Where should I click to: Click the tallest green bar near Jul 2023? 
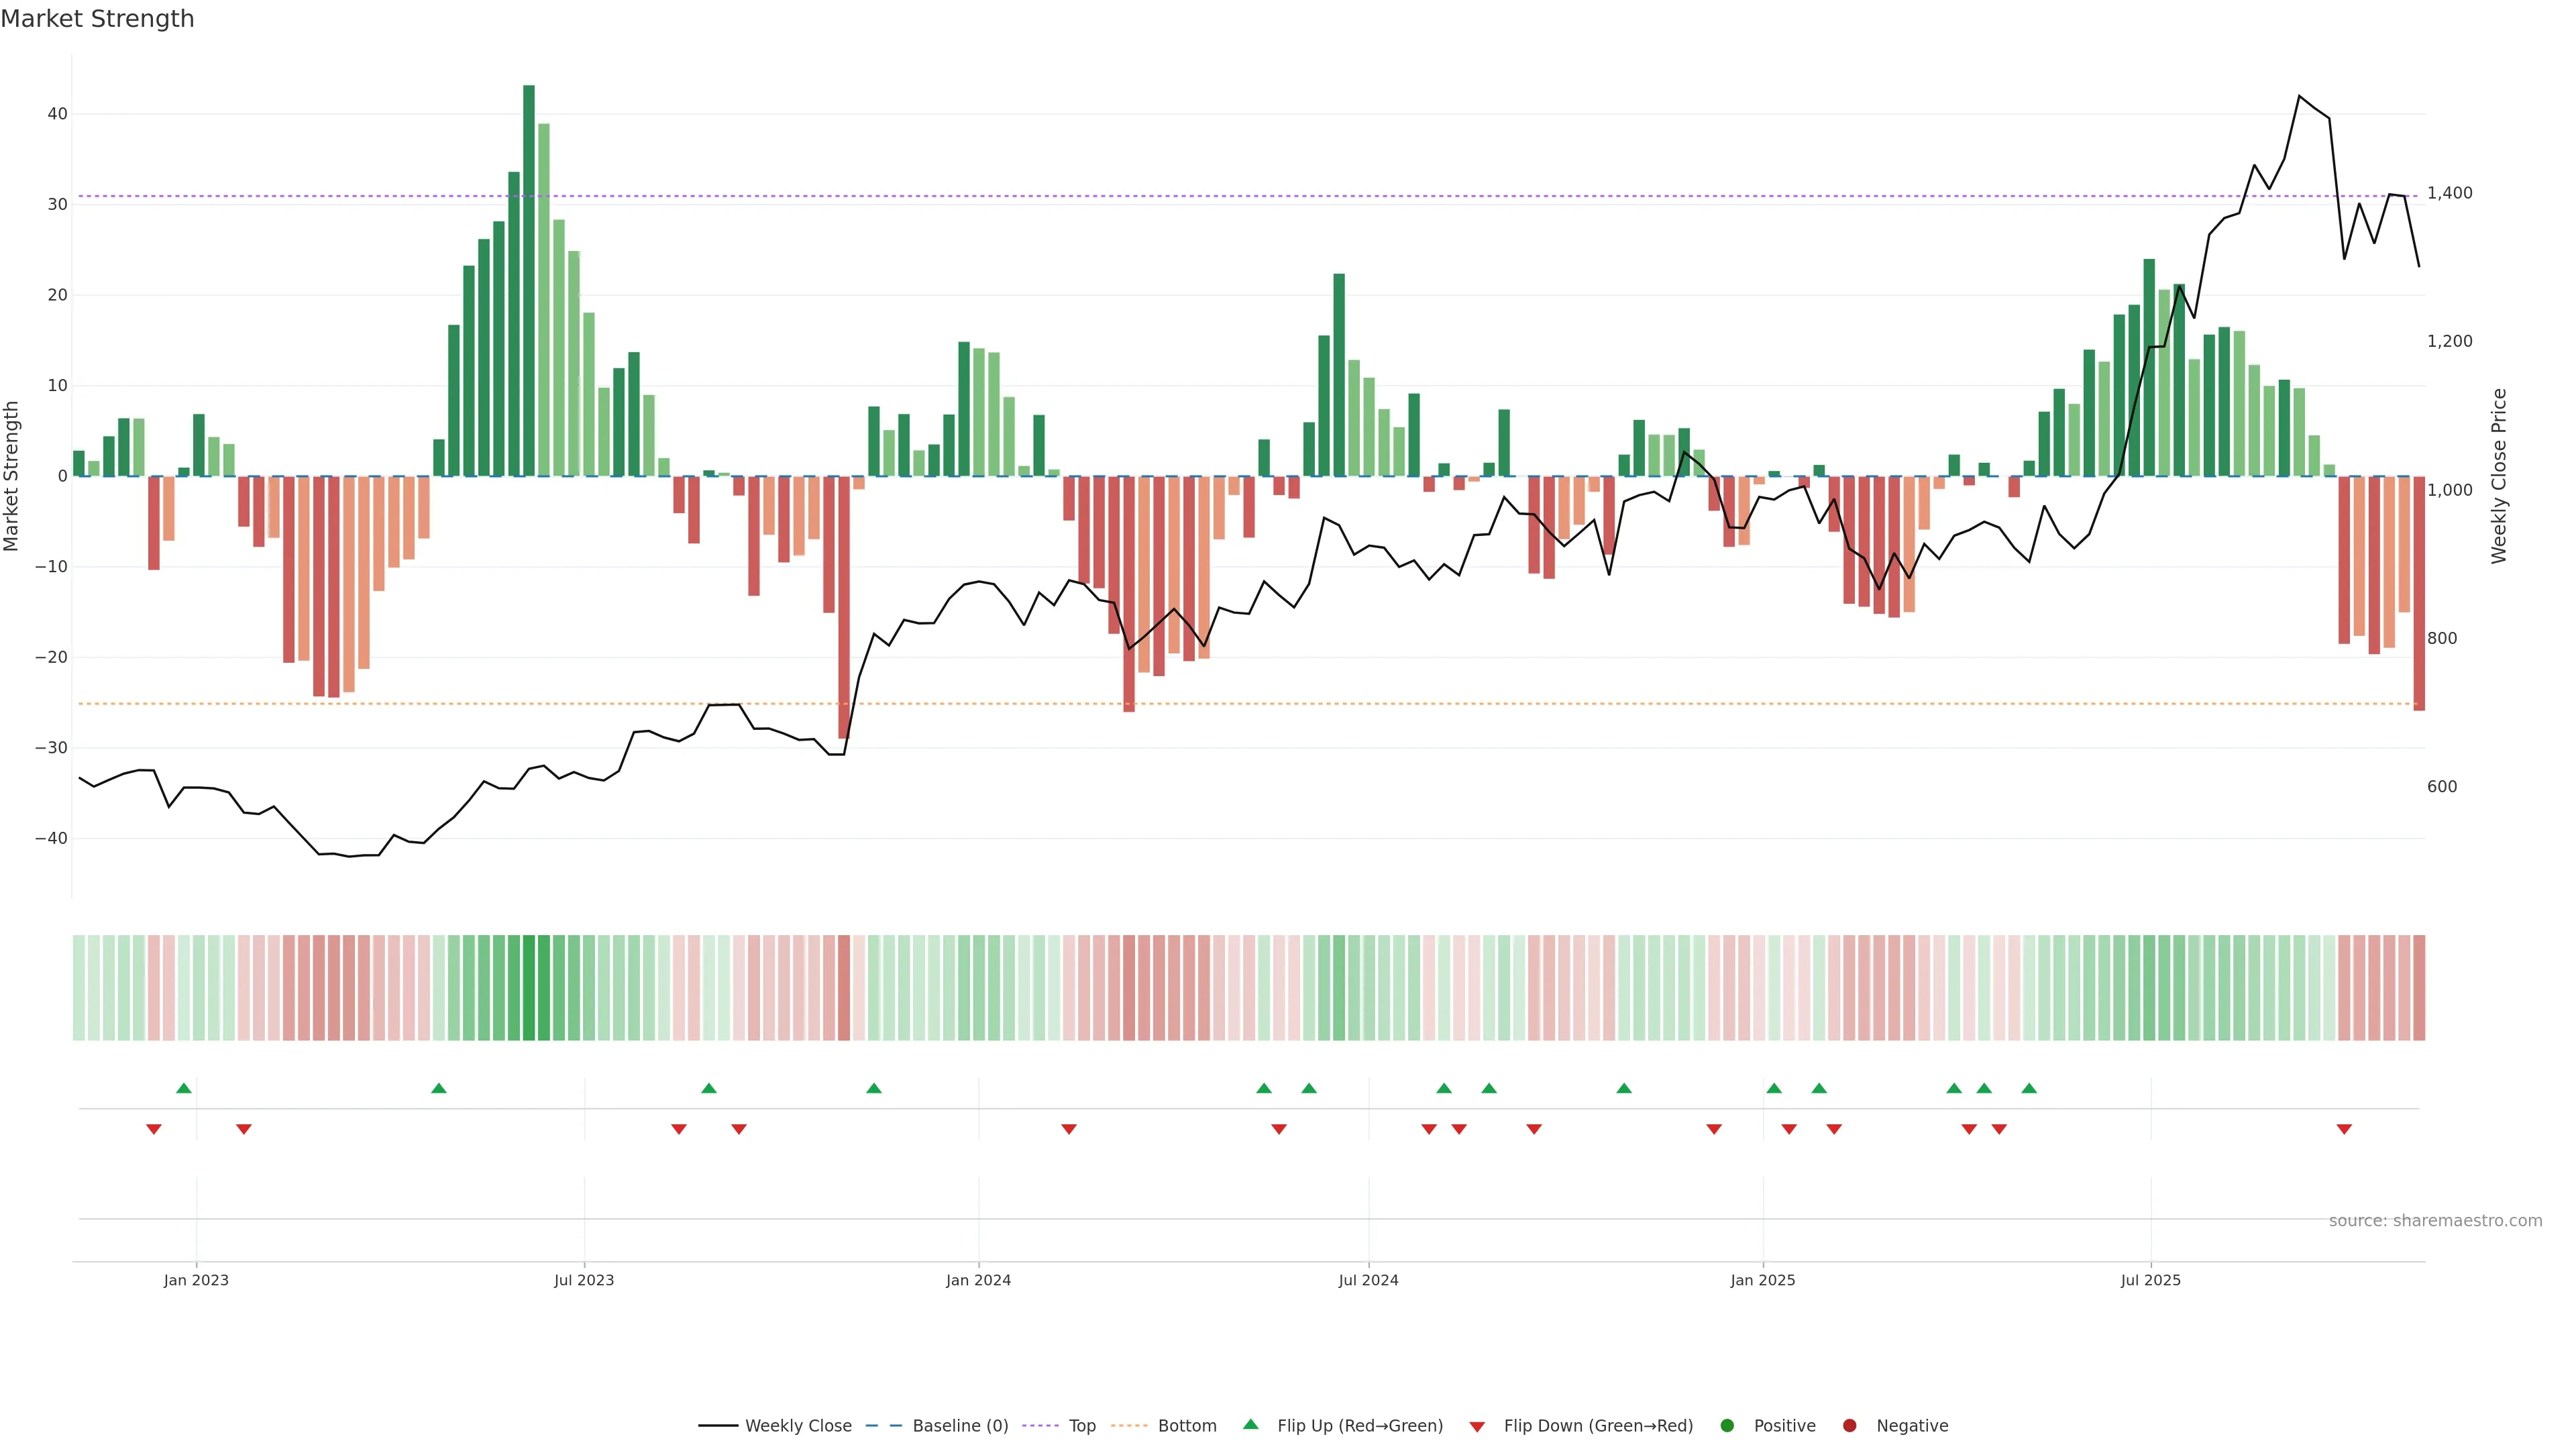(529, 280)
